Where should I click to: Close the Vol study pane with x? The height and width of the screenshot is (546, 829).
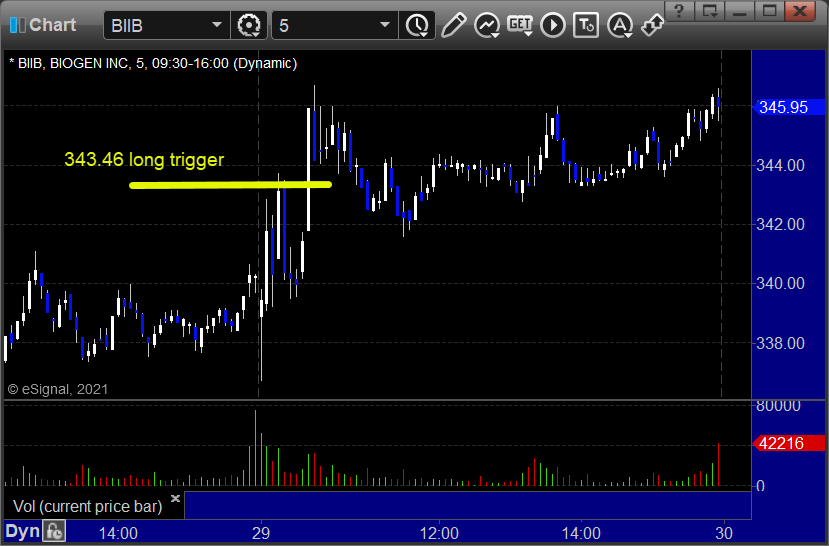click(176, 498)
